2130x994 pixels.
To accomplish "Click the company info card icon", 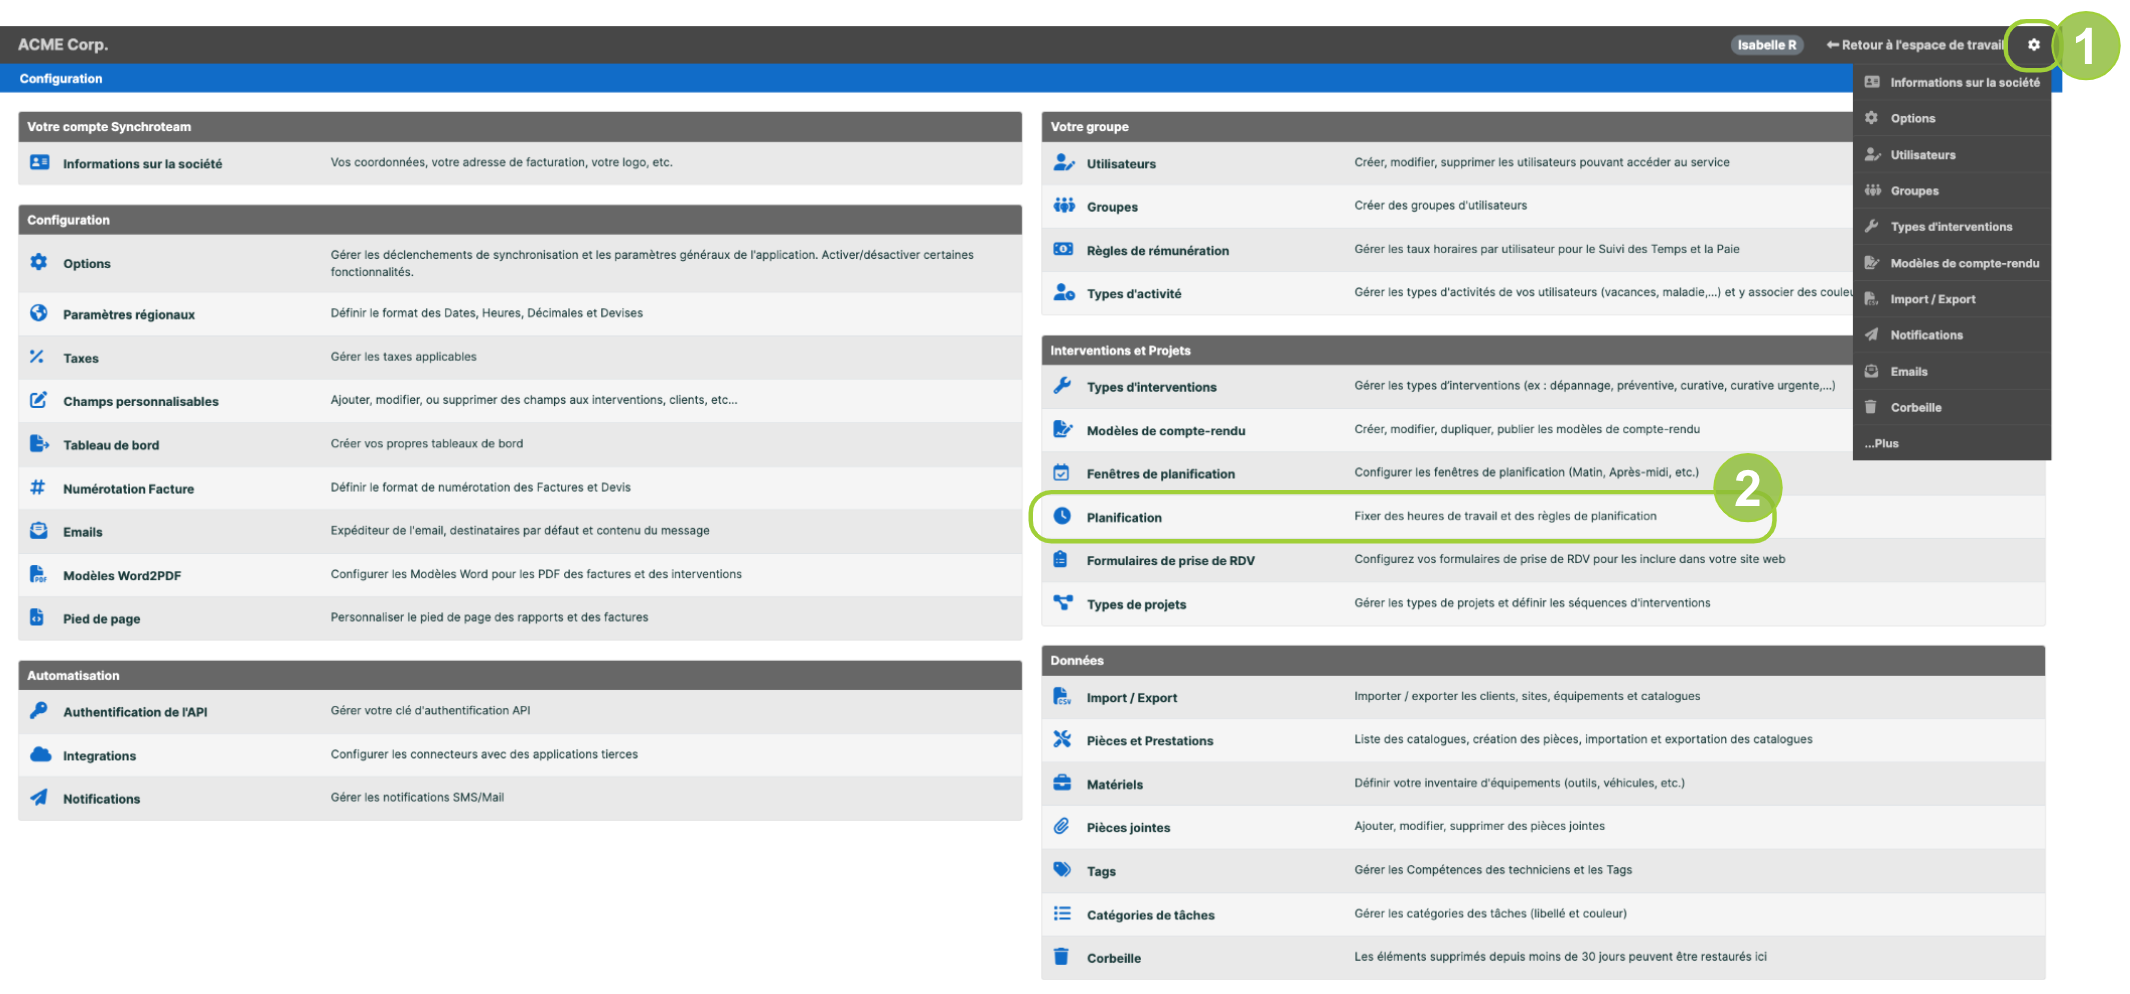I will pos(39,162).
